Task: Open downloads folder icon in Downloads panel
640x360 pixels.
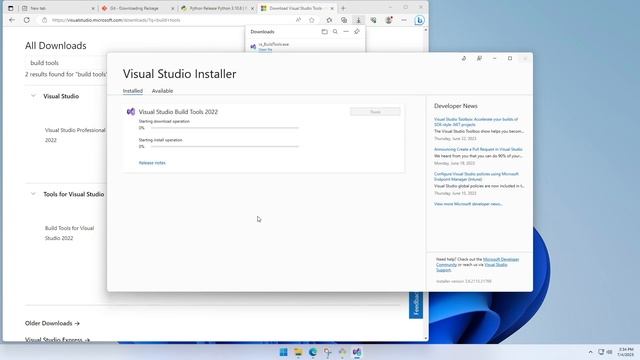Action: point(324,31)
